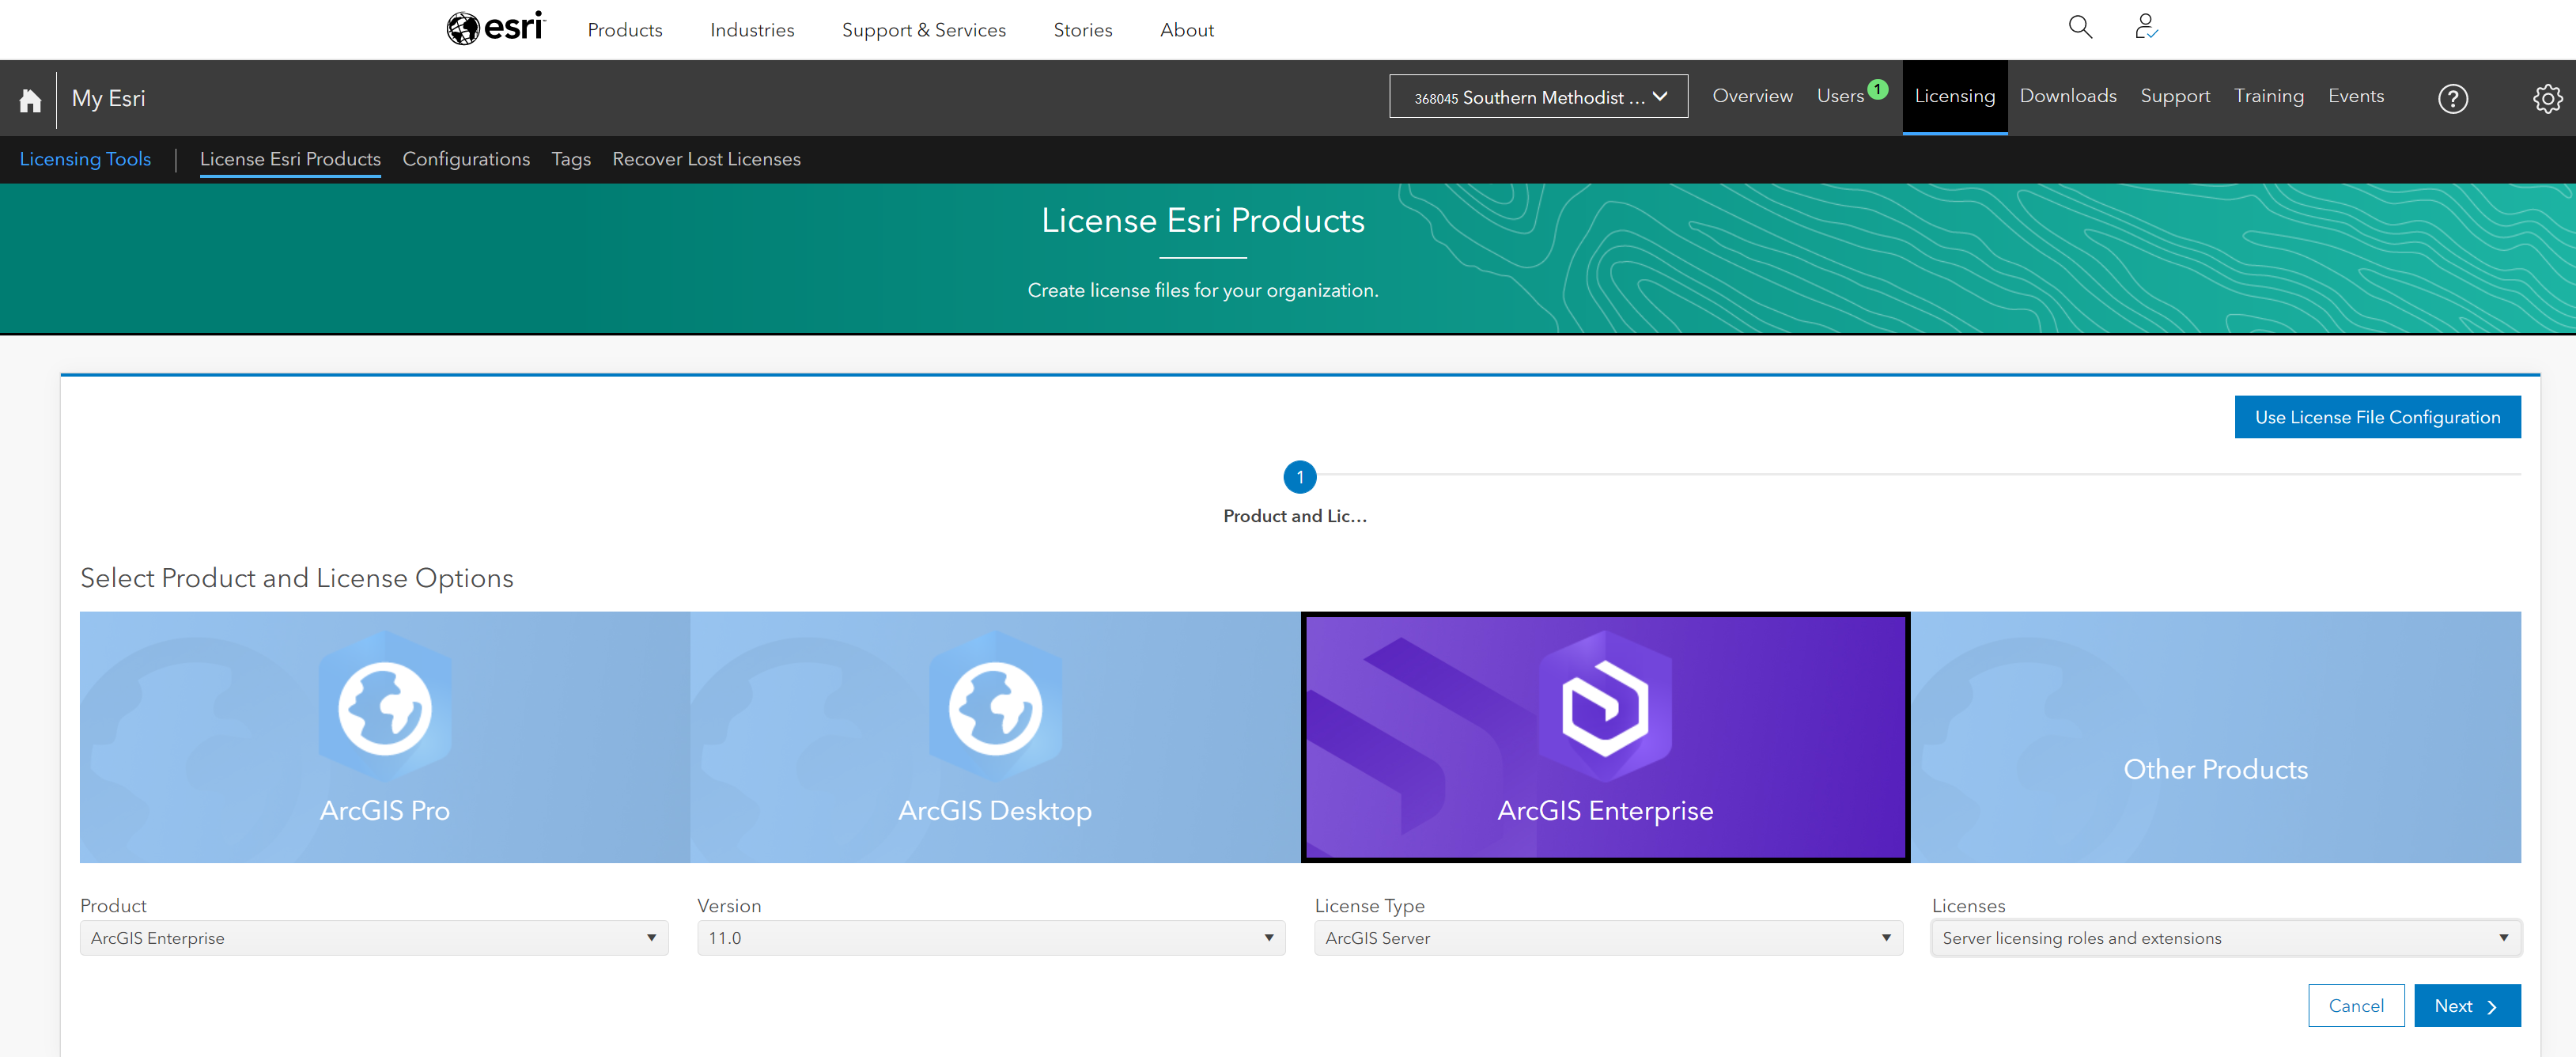Select the ArcGIS Desktop product tile

tap(995, 737)
